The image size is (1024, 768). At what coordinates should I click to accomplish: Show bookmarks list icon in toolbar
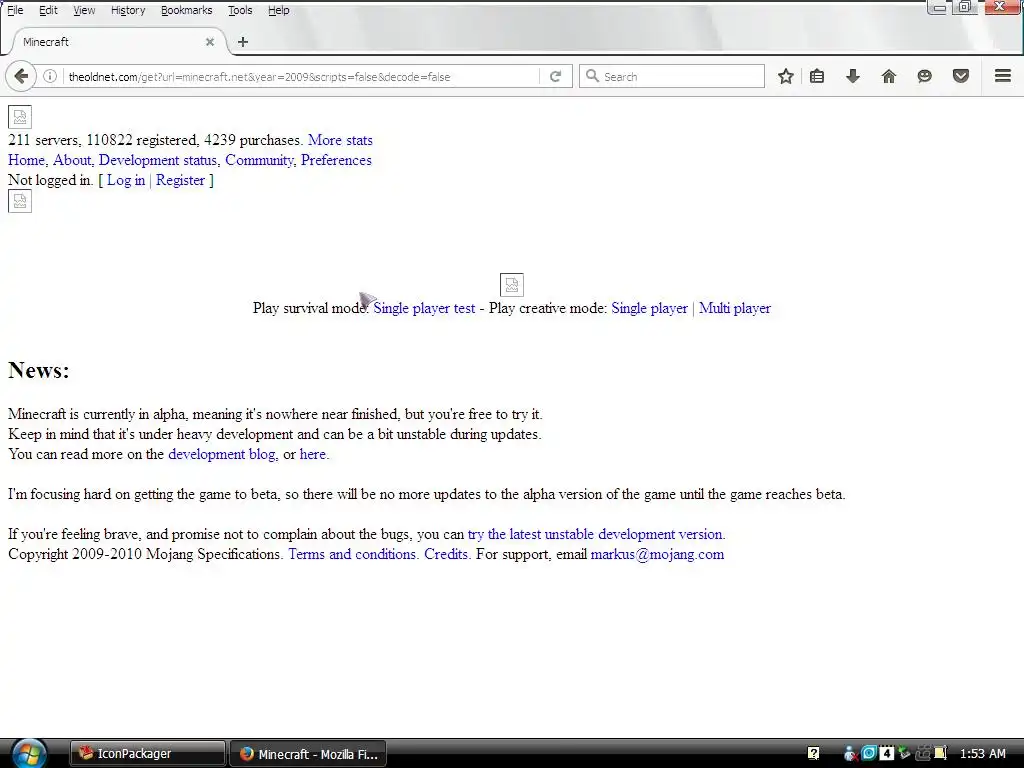[817, 76]
